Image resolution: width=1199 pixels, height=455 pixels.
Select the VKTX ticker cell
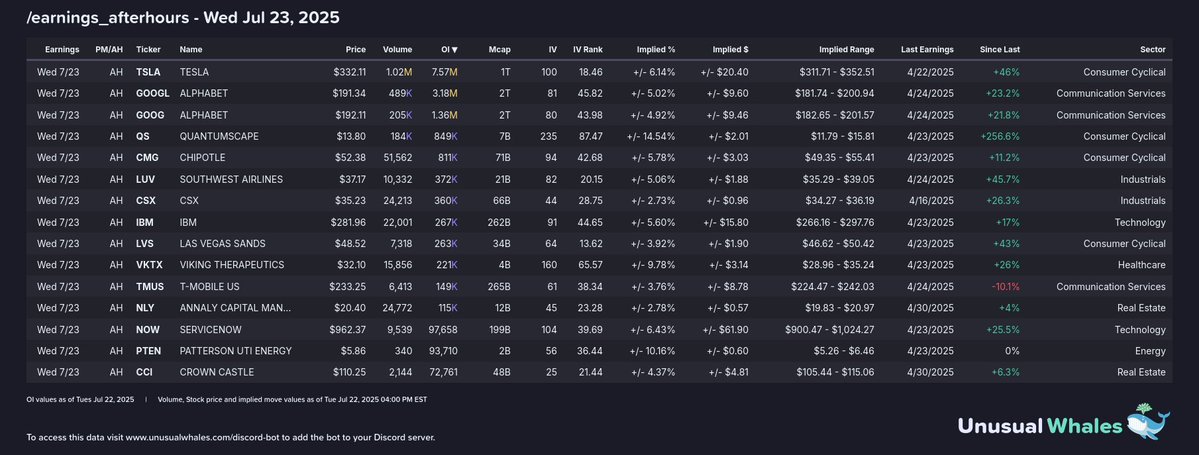coord(148,265)
